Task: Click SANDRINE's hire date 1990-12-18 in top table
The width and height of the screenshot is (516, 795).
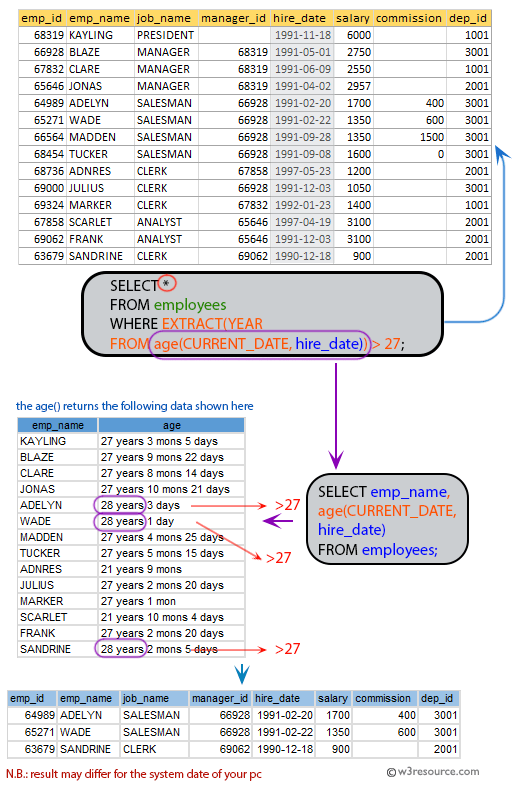Action: tap(303, 256)
